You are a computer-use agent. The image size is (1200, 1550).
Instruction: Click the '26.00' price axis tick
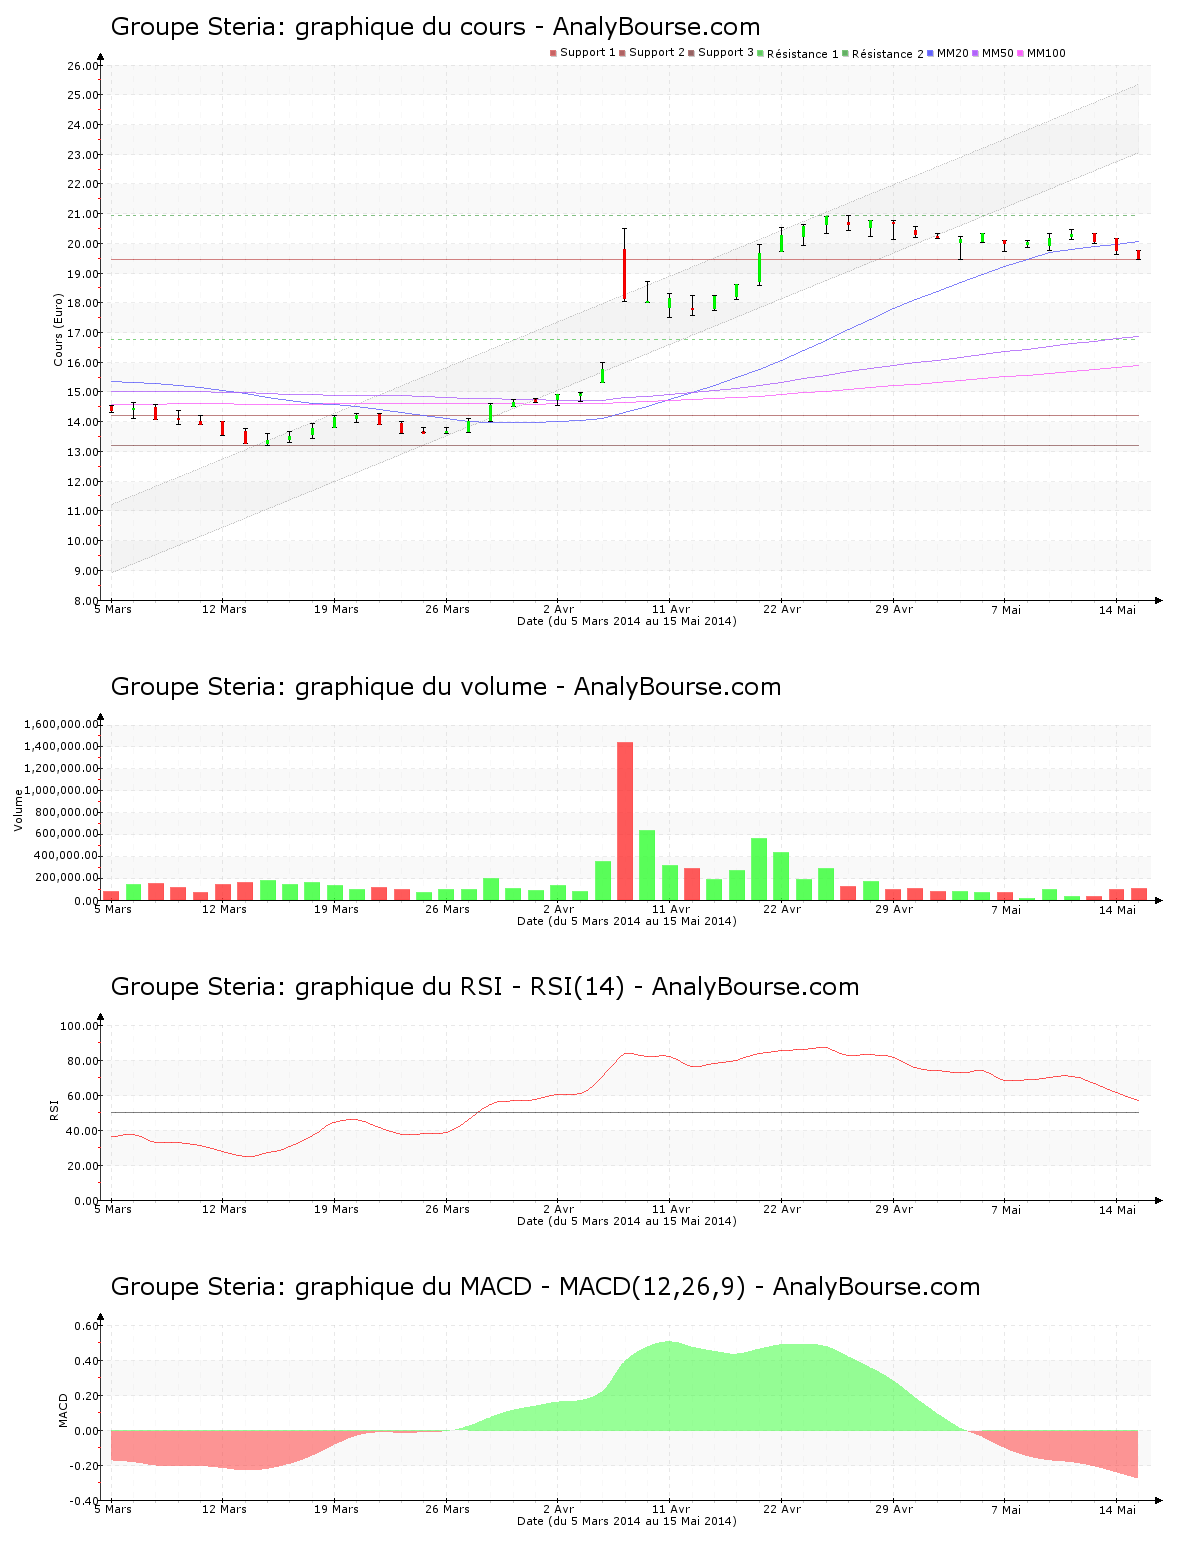tap(83, 66)
